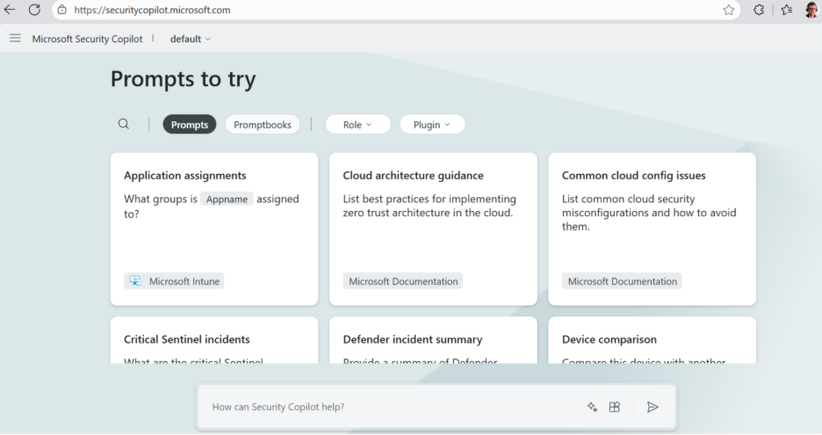Viewport: 822px width, 435px height.
Task: Reload the page with the refresh icon
Action: click(x=35, y=9)
